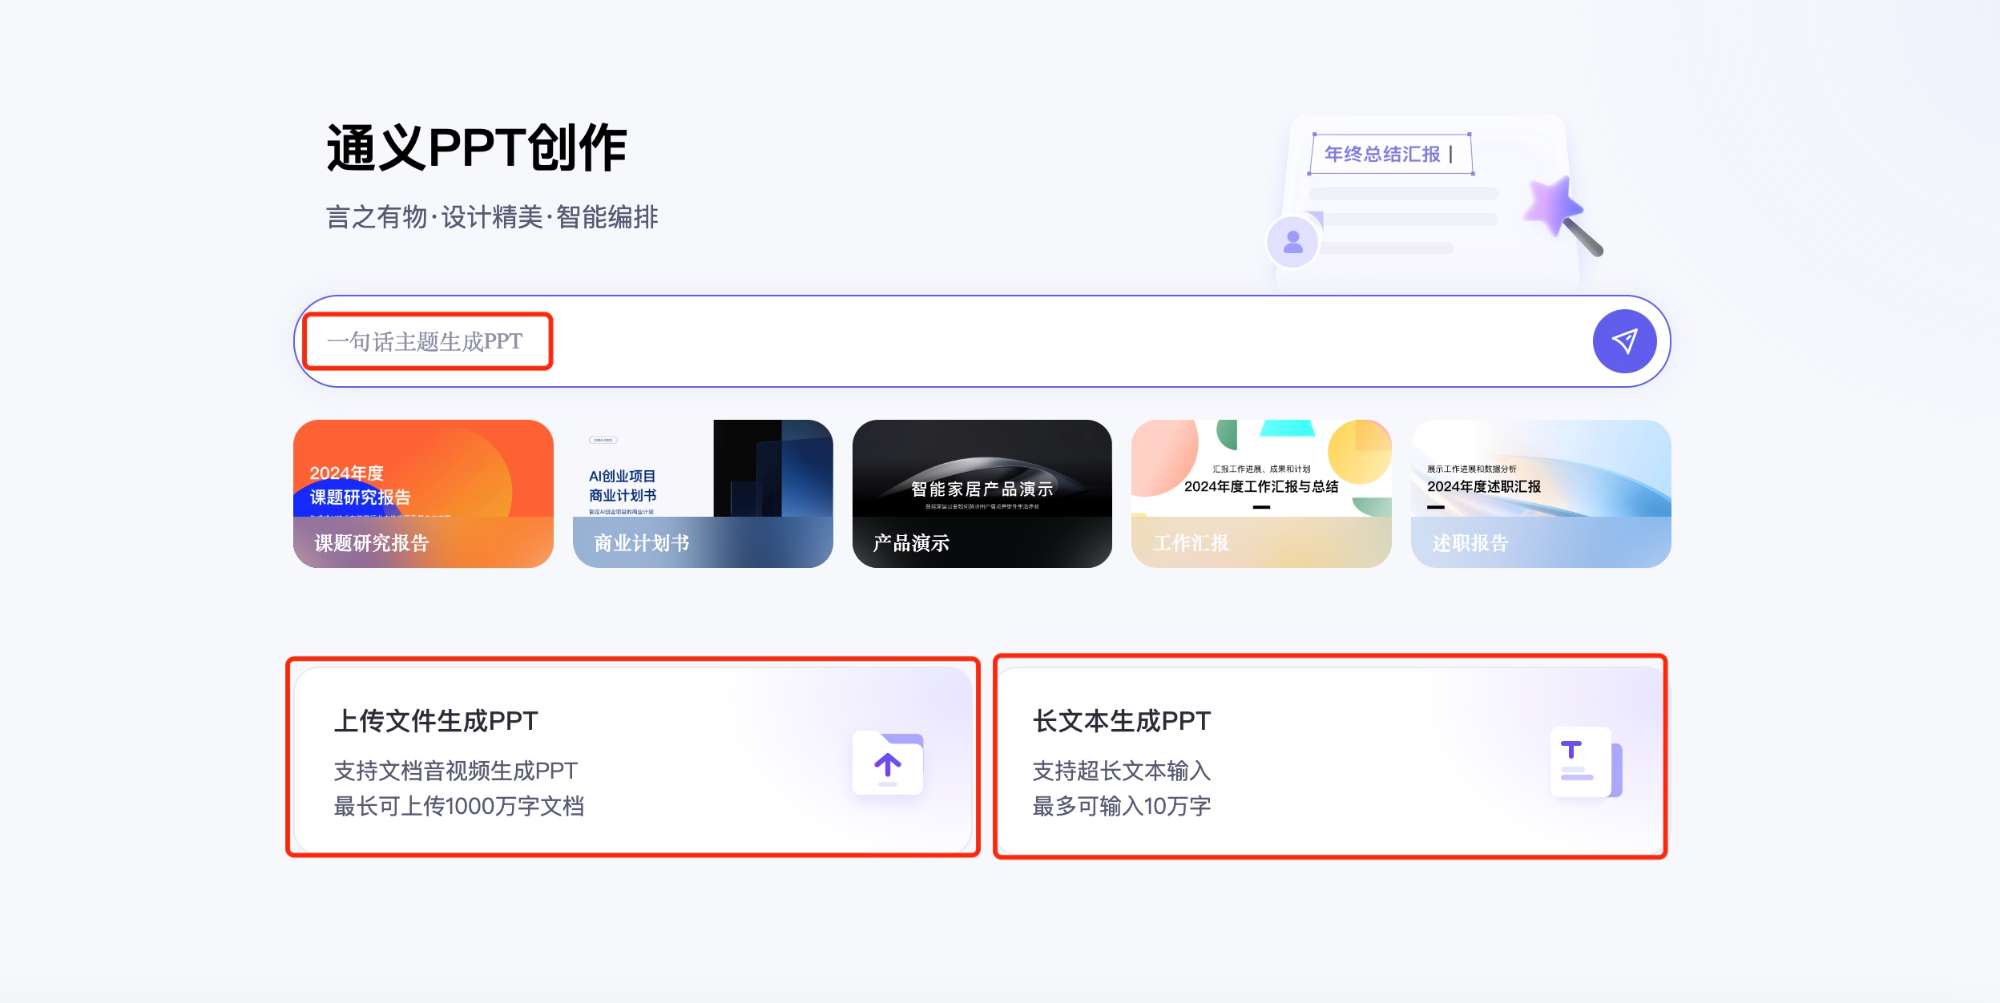This screenshot has height=1003, width=2000.
Task: Click the paper-plane send button
Action: 1624,342
